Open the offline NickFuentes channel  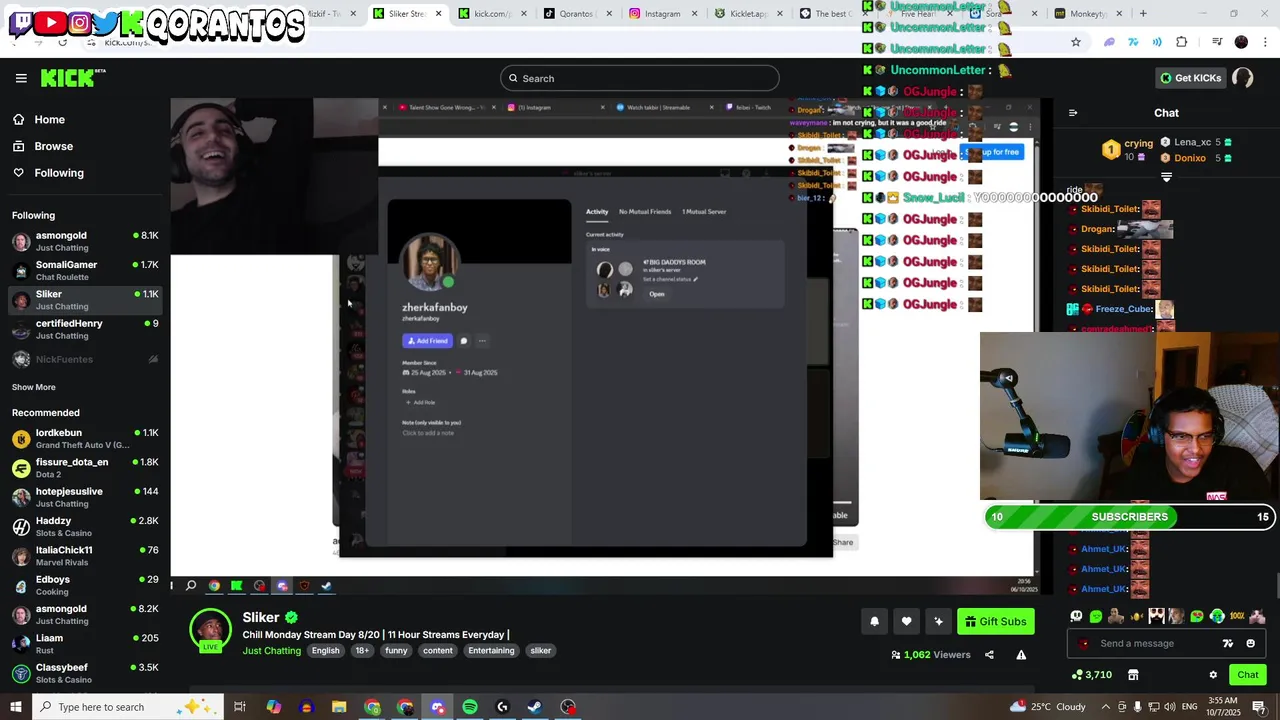pyautogui.click(x=85, y=359)
